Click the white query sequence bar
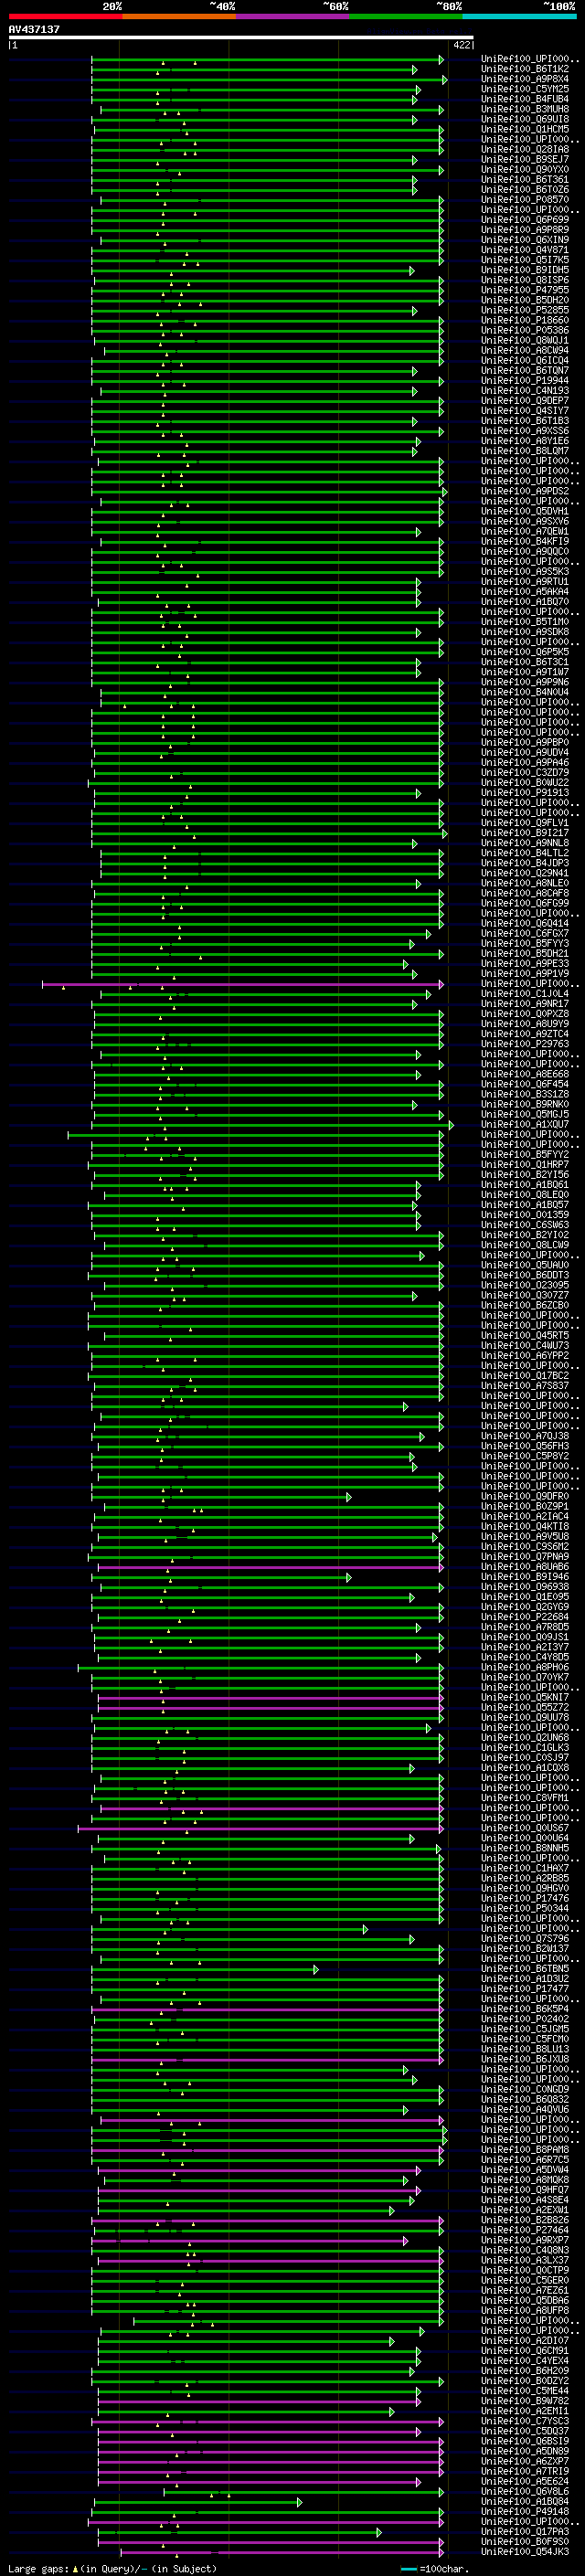Viewport: 585px width, 2576px height. coord(241,37)
